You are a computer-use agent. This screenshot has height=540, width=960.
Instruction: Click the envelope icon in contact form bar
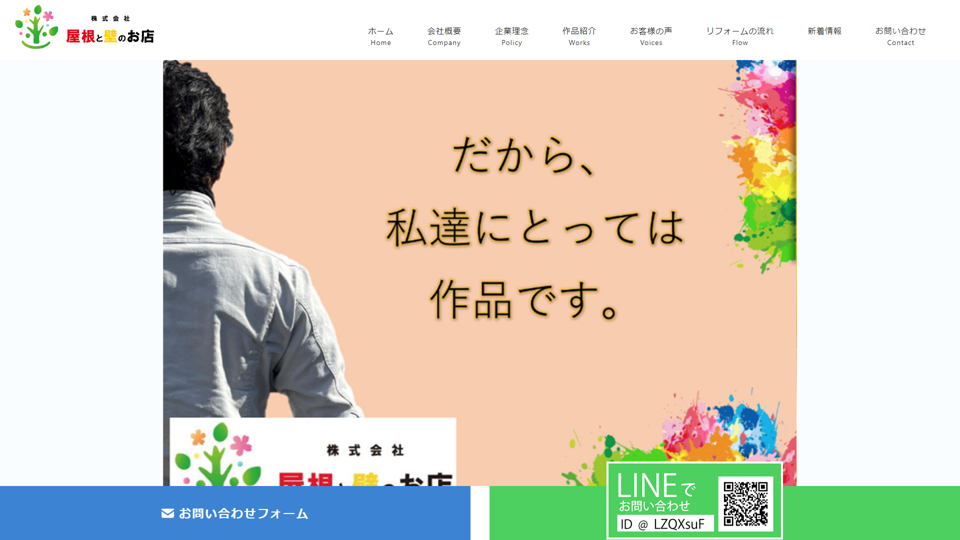pyautogui.click(x=167, y=513)
